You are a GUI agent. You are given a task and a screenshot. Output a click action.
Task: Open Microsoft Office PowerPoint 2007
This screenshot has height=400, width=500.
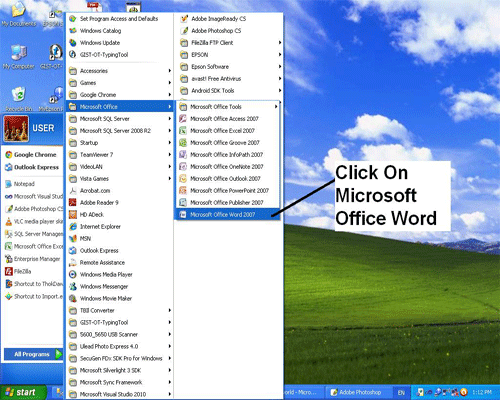(227, 191)
